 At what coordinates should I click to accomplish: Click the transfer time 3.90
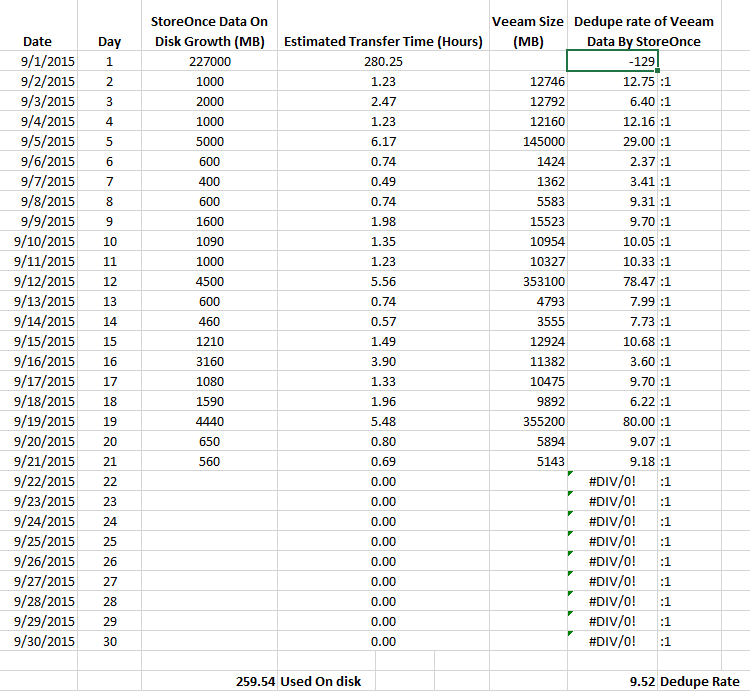(x=383, y=362)
